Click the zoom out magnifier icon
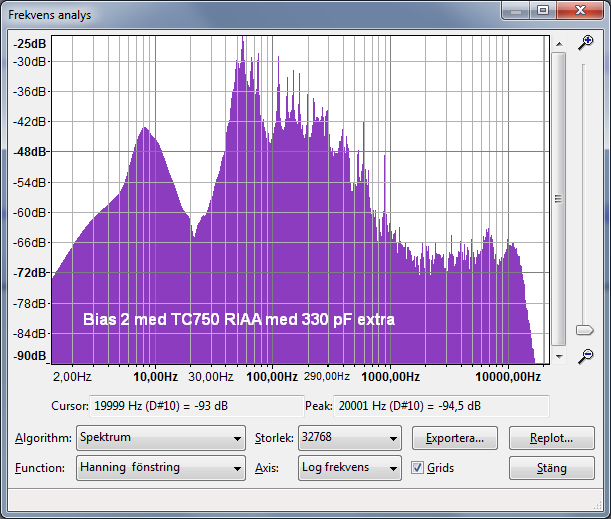Viewport: 611px width, 519px height. click(585, 356)
